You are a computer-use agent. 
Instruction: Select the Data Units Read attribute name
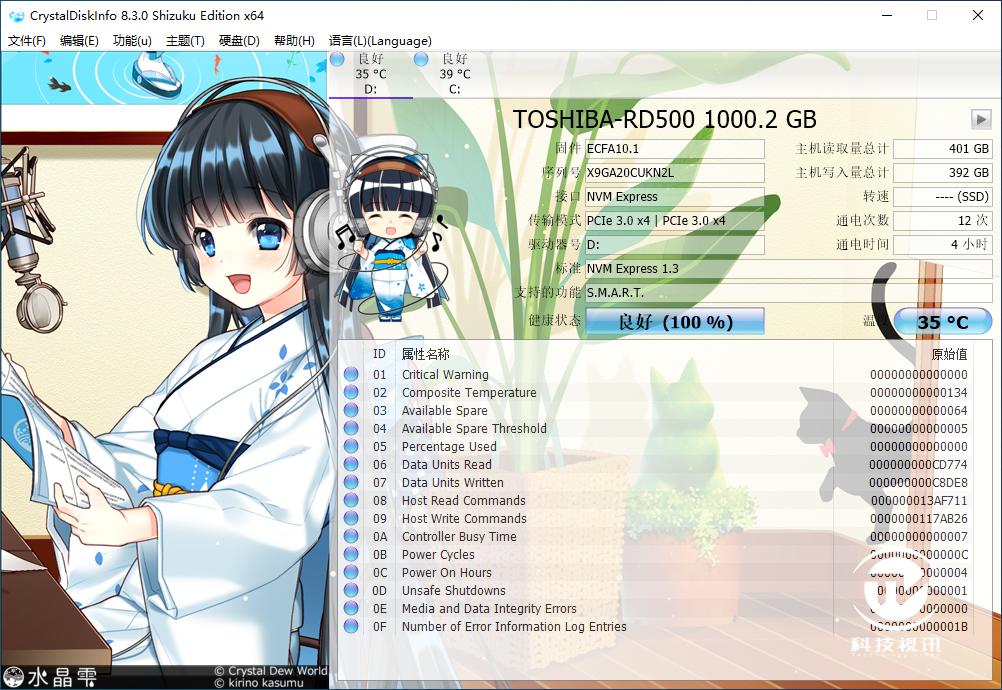(447, 464)
